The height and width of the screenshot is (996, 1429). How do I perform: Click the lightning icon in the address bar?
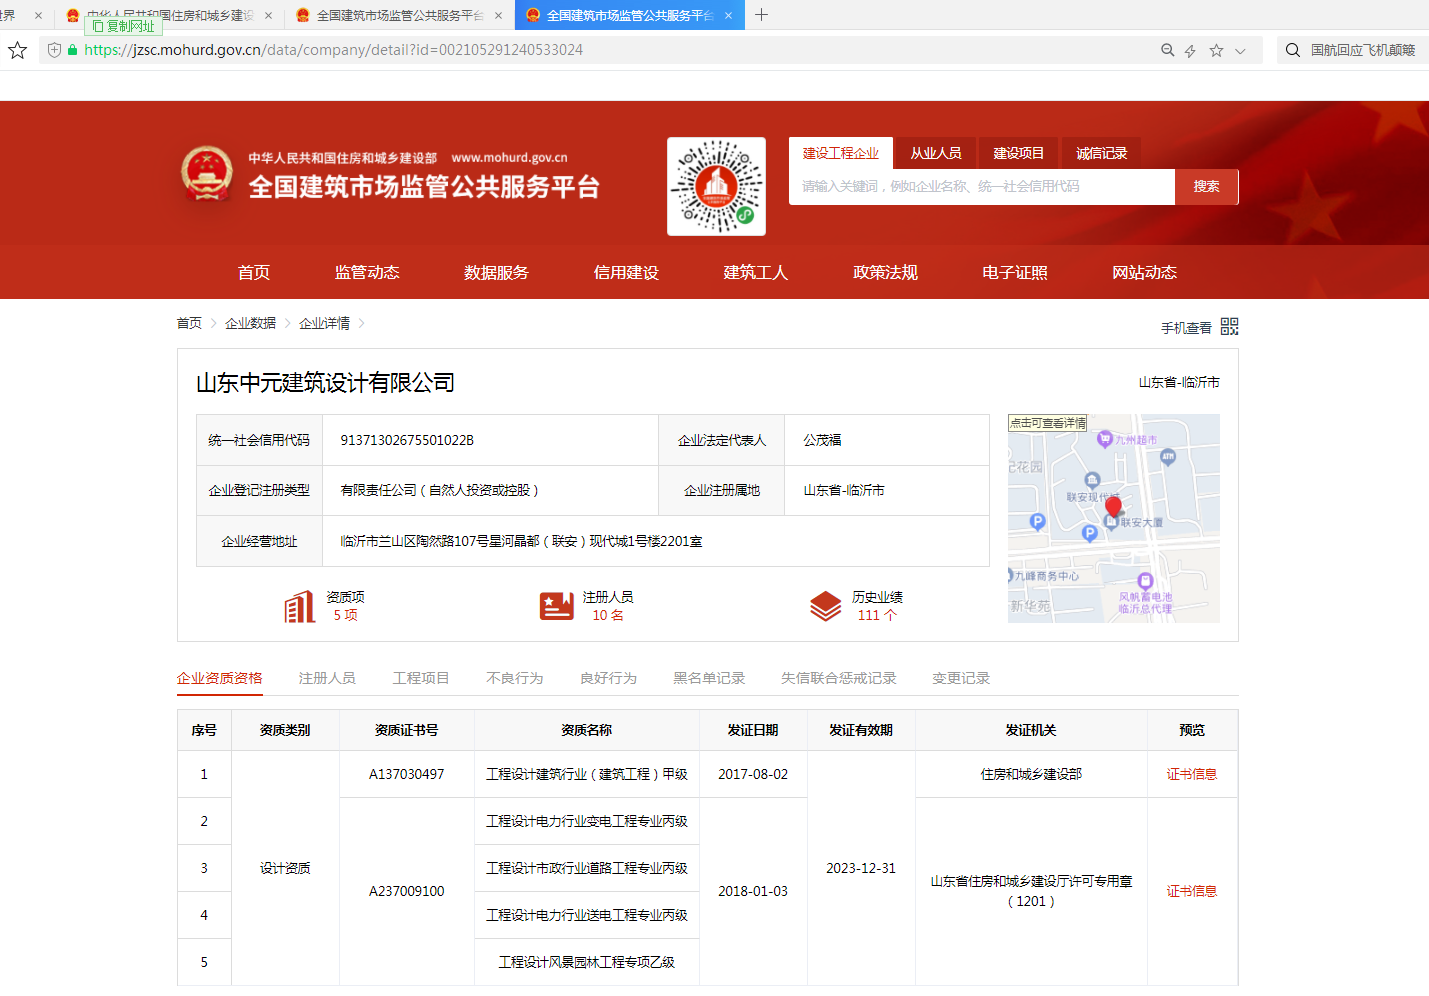click(x=1189, y=49)
